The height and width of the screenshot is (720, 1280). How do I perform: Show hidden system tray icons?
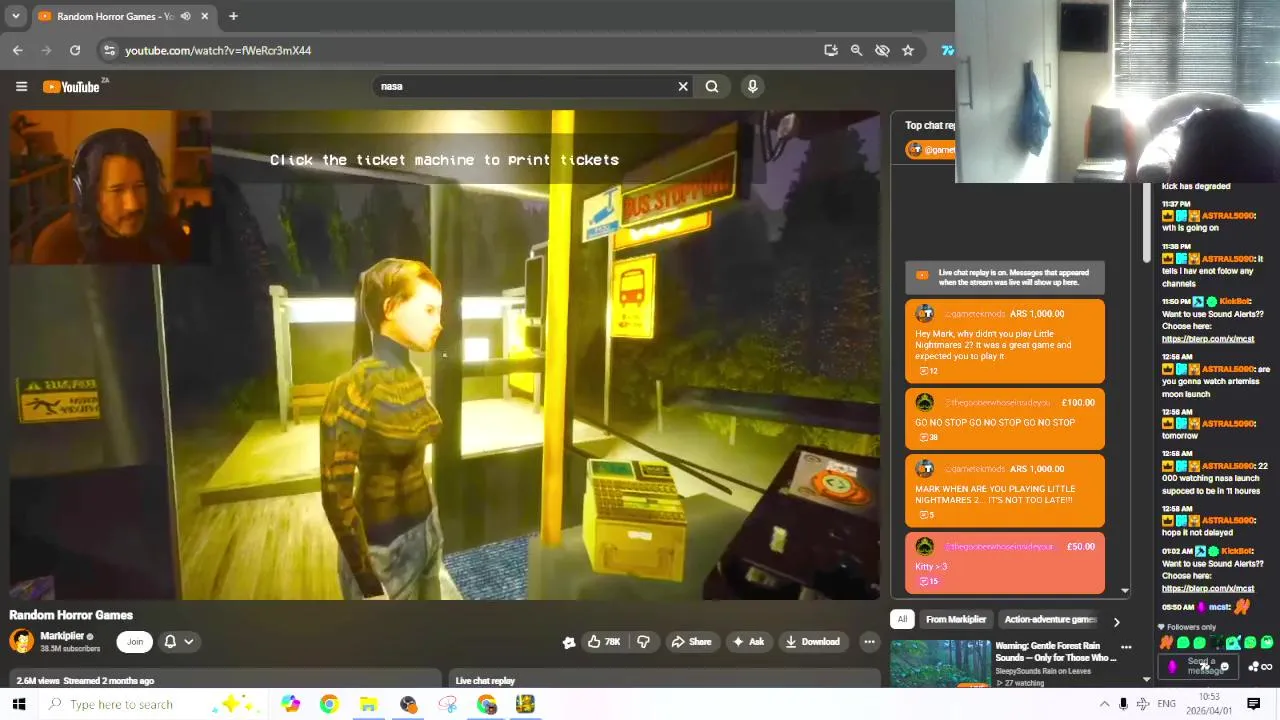click(1104, 704)
